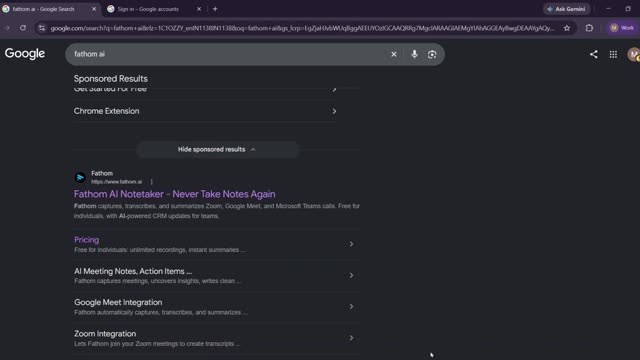Click the Fathom site name above result
The height and width of the screenshot is (360, 640).
click(x=102, y=173)
